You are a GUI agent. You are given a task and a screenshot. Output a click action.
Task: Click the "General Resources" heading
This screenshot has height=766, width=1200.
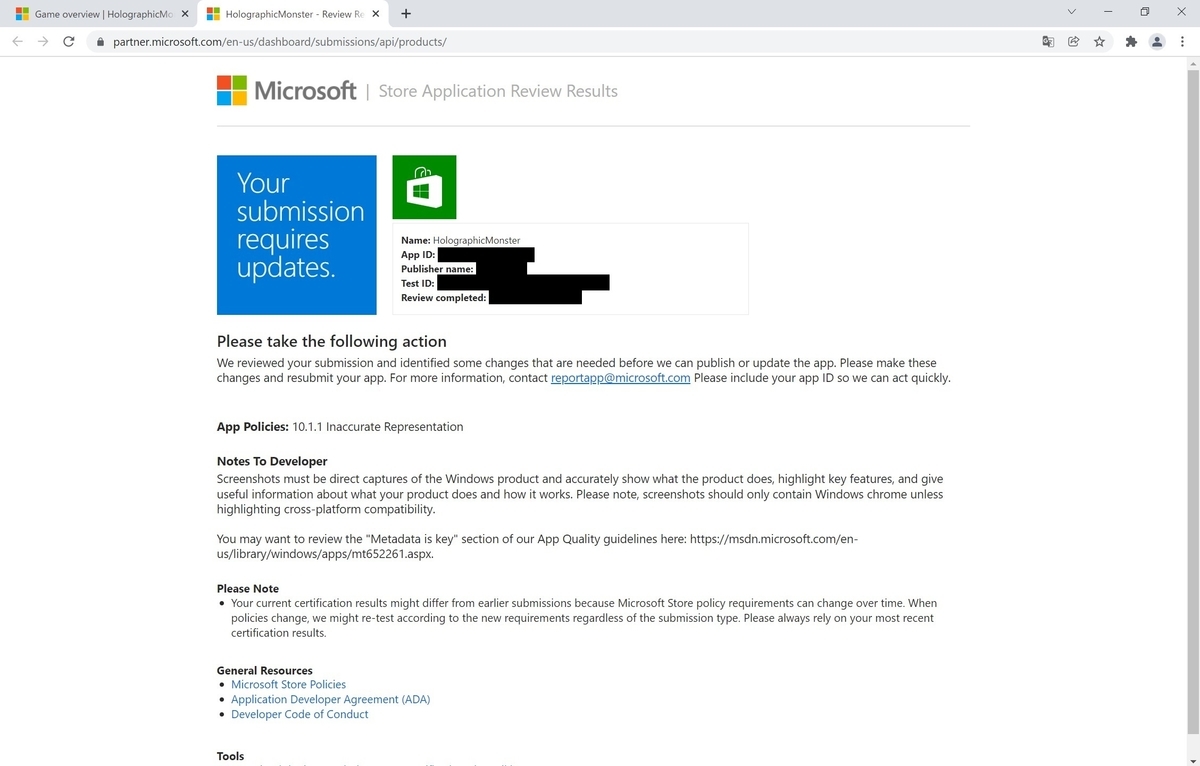tap(265, 671)
